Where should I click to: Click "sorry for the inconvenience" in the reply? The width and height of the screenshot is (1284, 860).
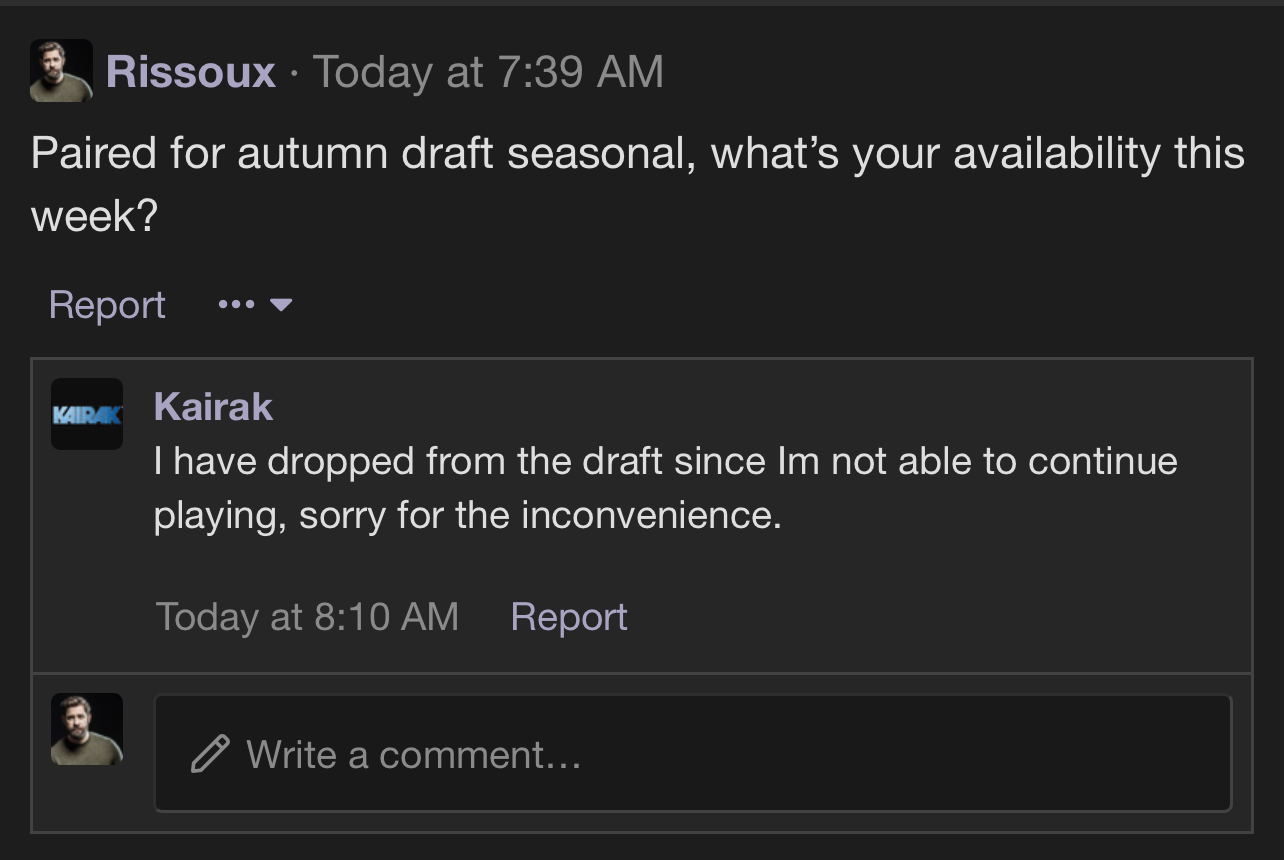pos(540,516)
